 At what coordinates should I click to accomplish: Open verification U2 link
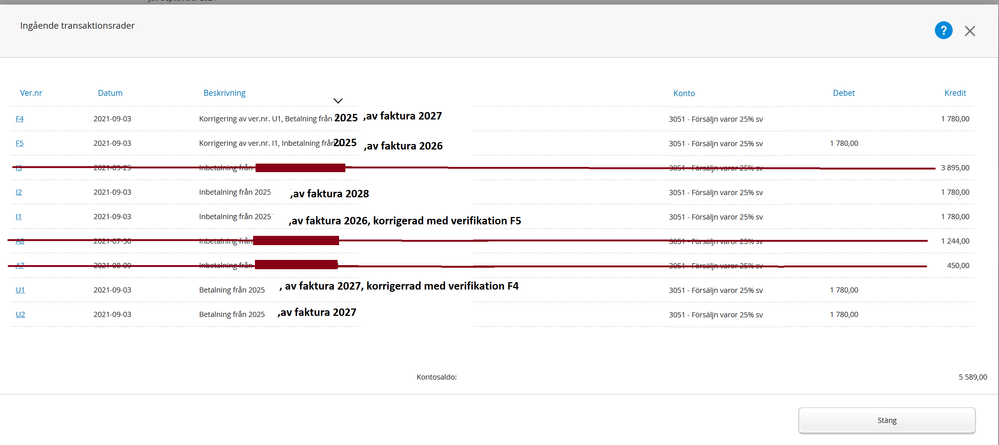[x=20, y=314]
